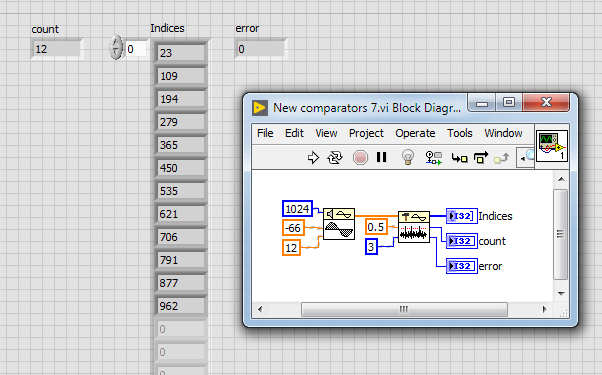This screenshot has height=375, width=602.
Task: Click Indices array element 877
Action: [181, 283]
